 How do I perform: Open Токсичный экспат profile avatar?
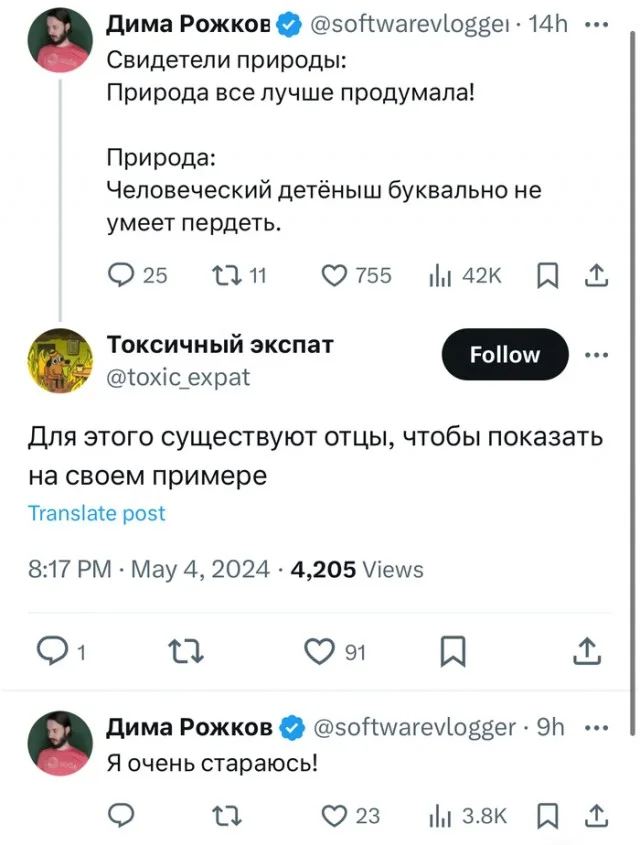click(x=61, y=361)
